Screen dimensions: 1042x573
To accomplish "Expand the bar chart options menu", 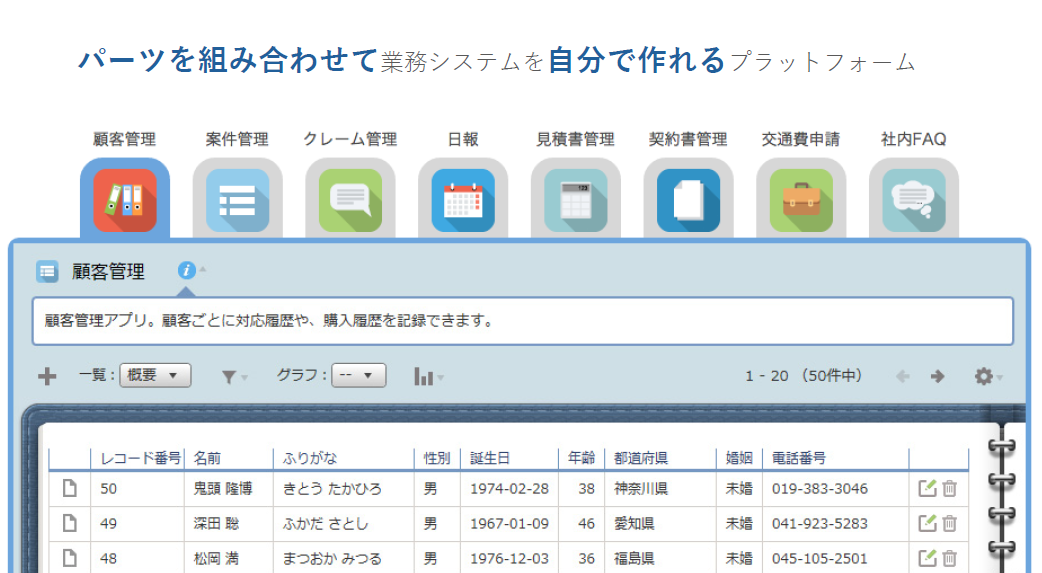I will pos(428,377).
